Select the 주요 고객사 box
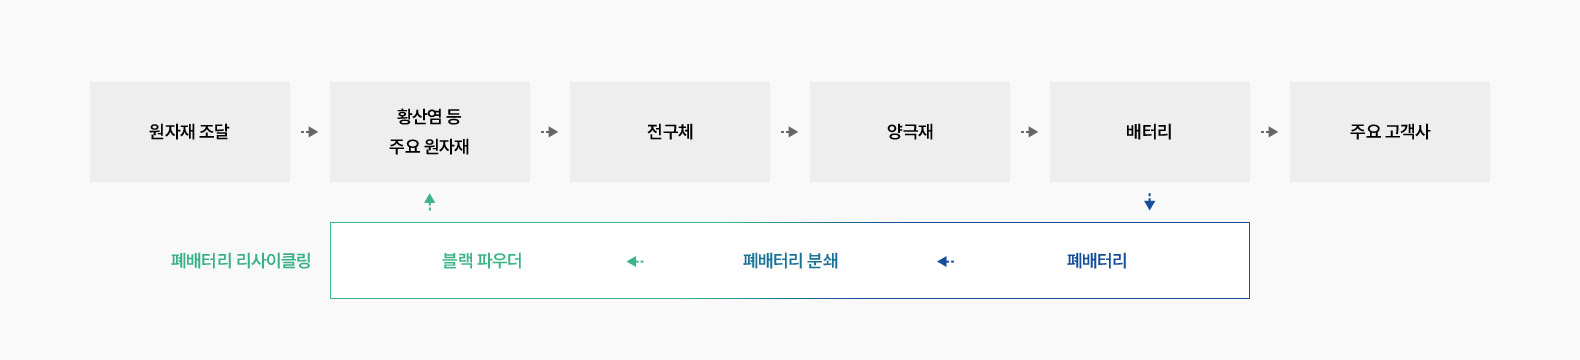The width and height of the screenshot is (1580, 360). click(1390, 132)
